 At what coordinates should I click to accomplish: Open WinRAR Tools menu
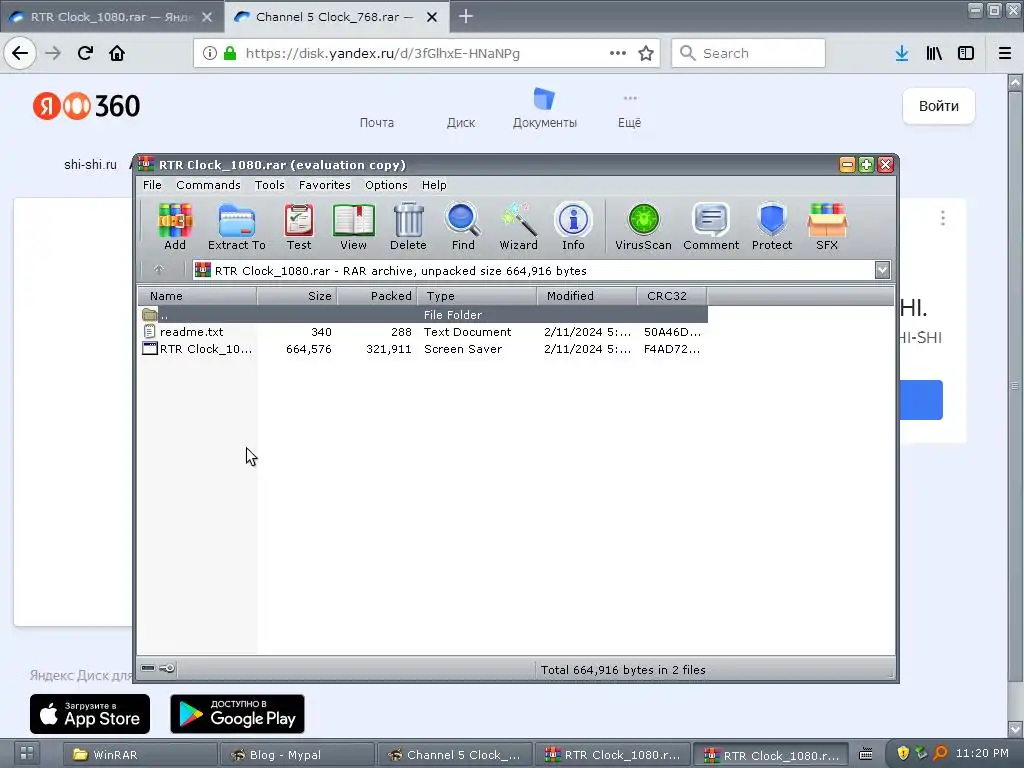(270, 185)
